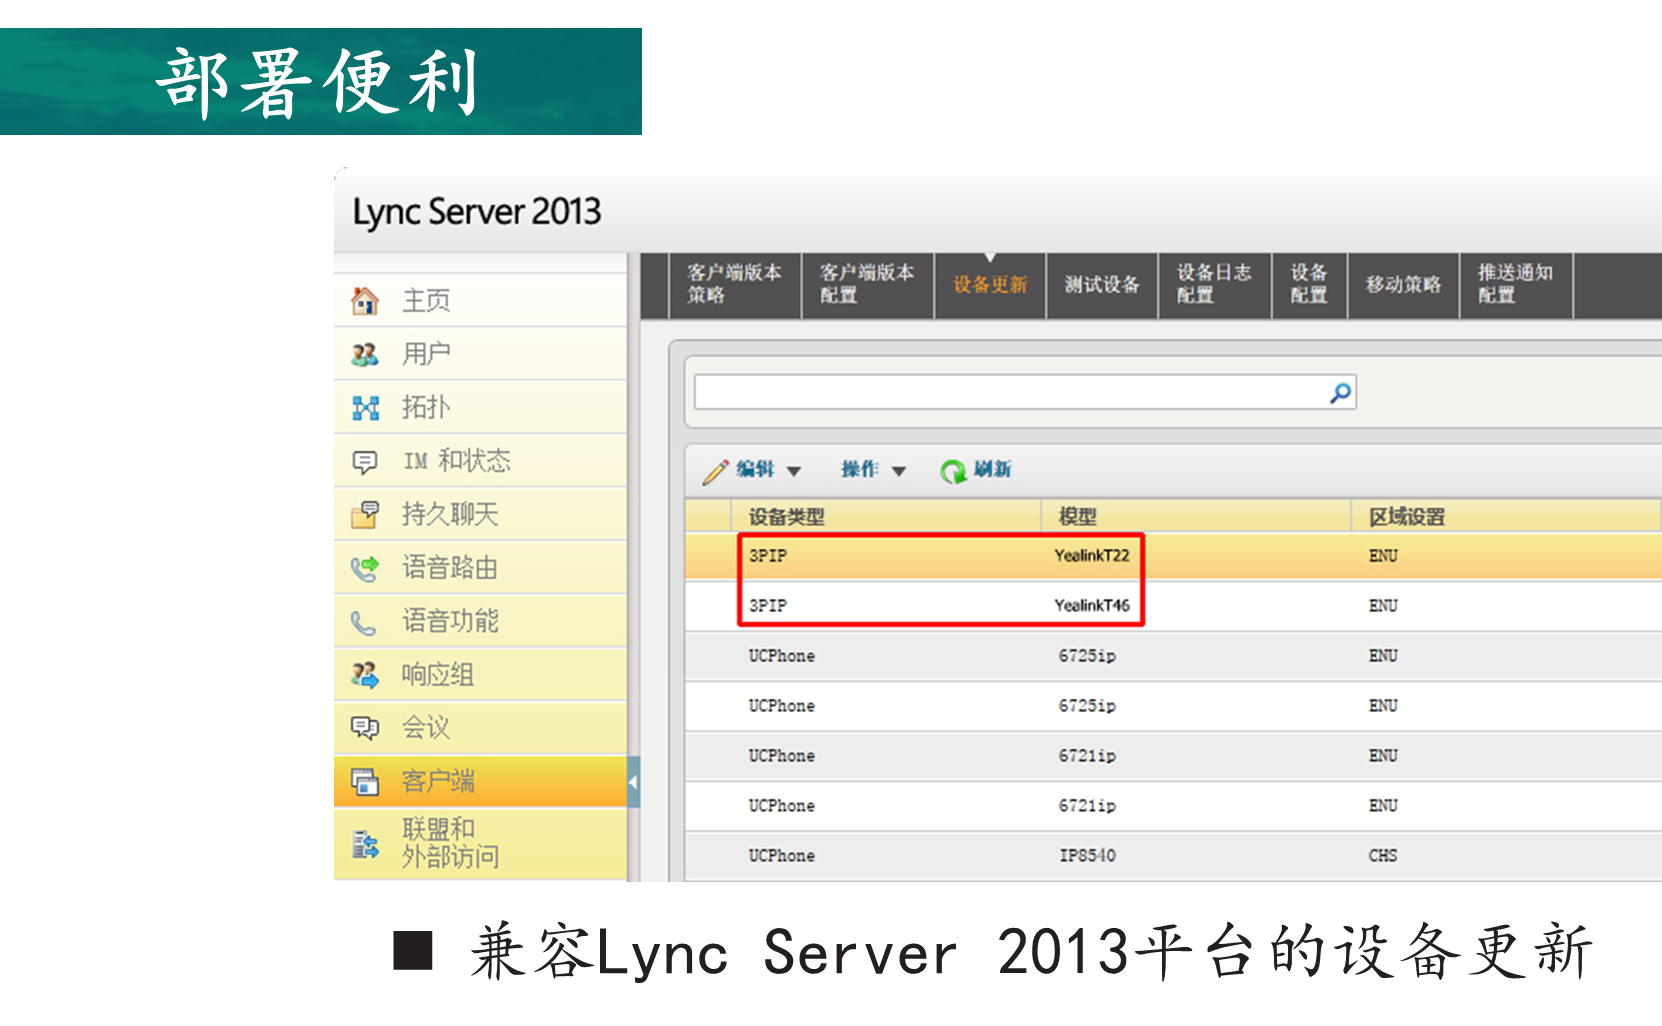Switch to 移动策略 tab

pyautogui.click(x=1403, y=285)
